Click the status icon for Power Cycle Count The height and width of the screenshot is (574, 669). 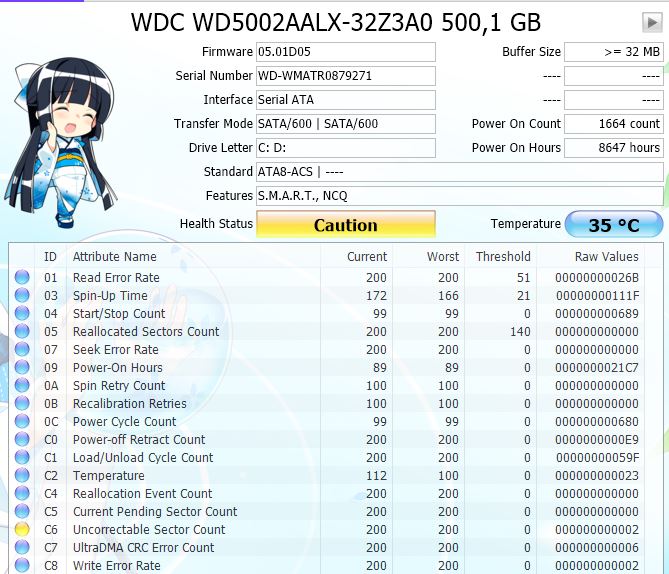click(22, 421)
